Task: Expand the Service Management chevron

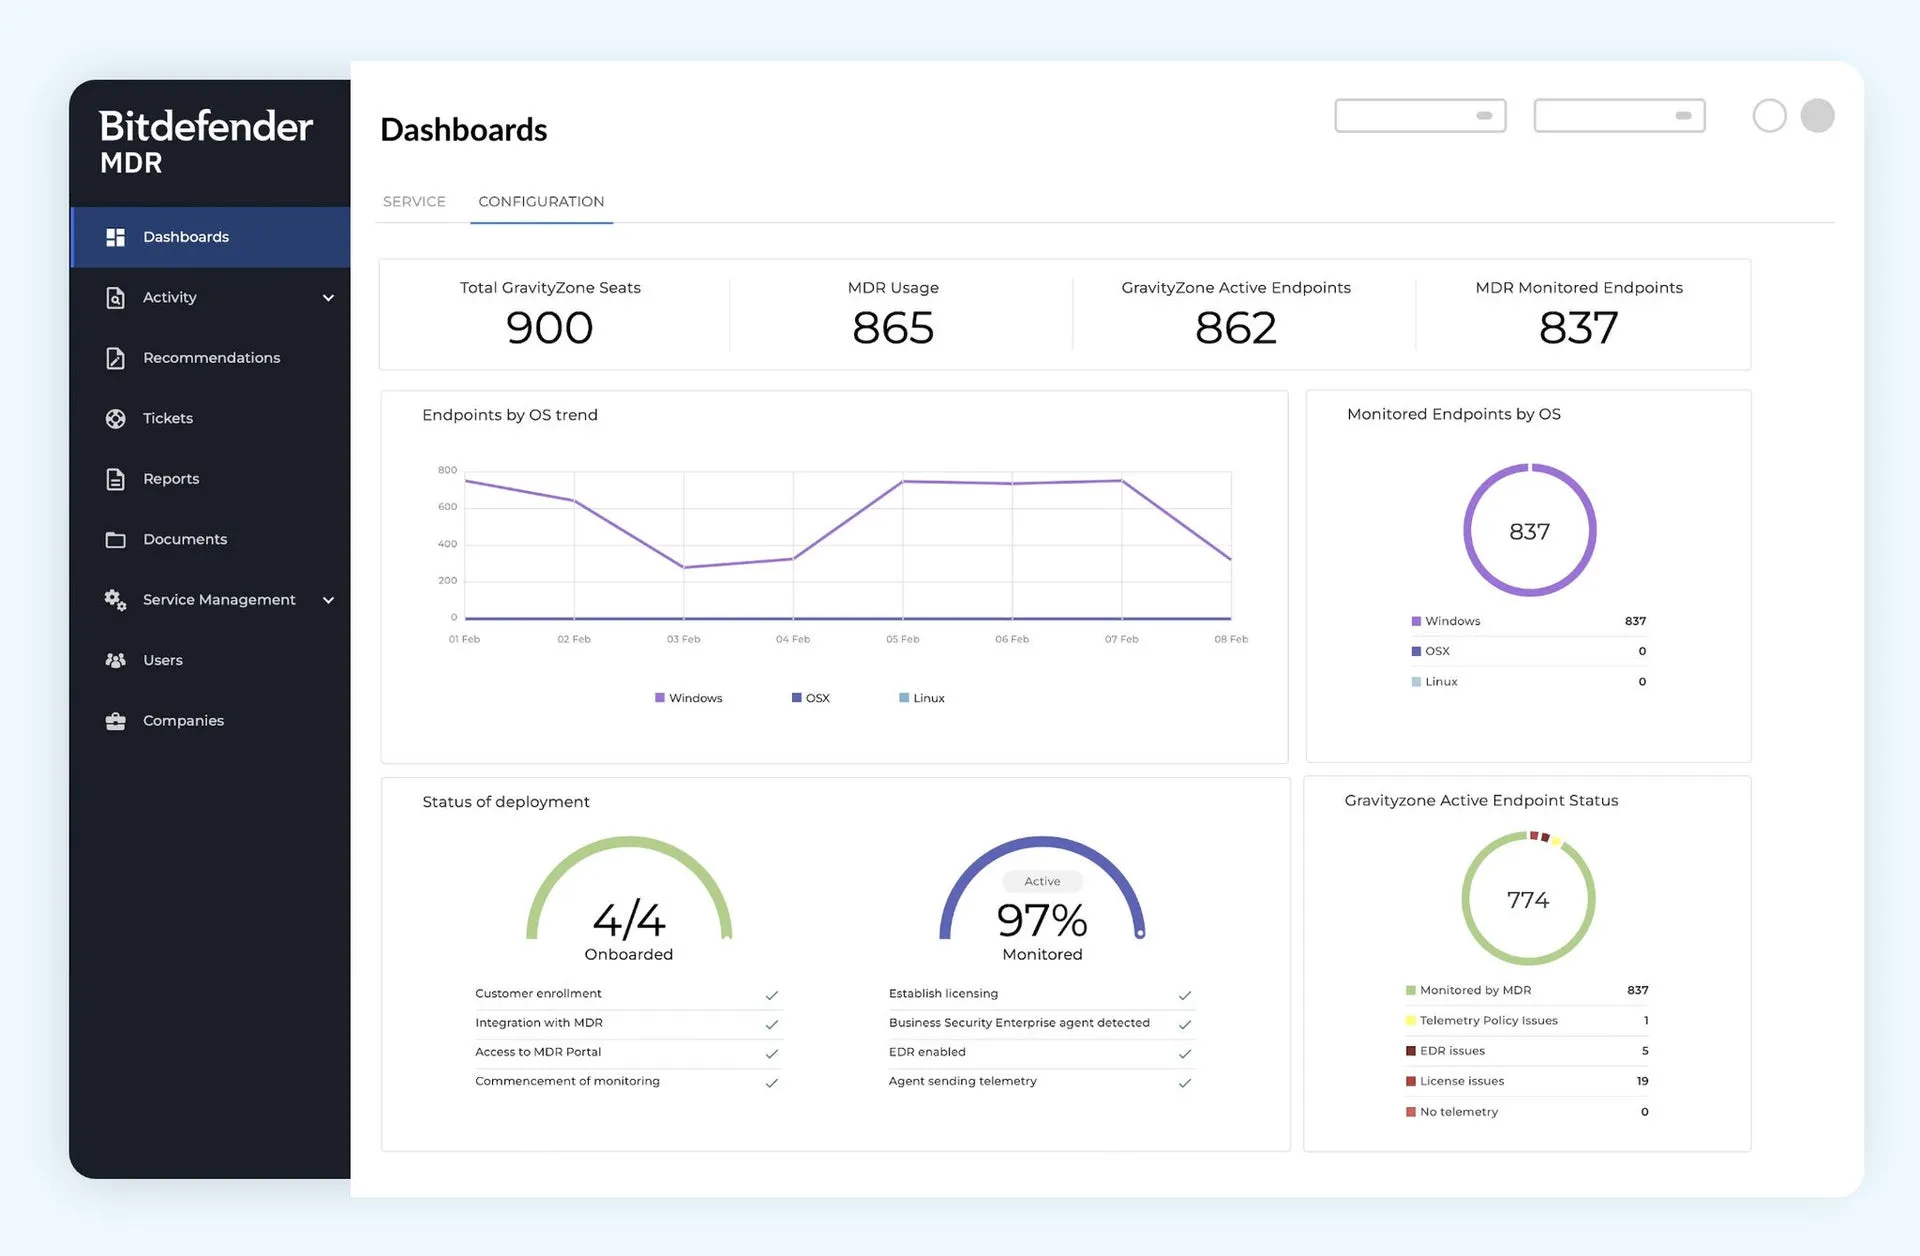Action: [x=328, y=600]
